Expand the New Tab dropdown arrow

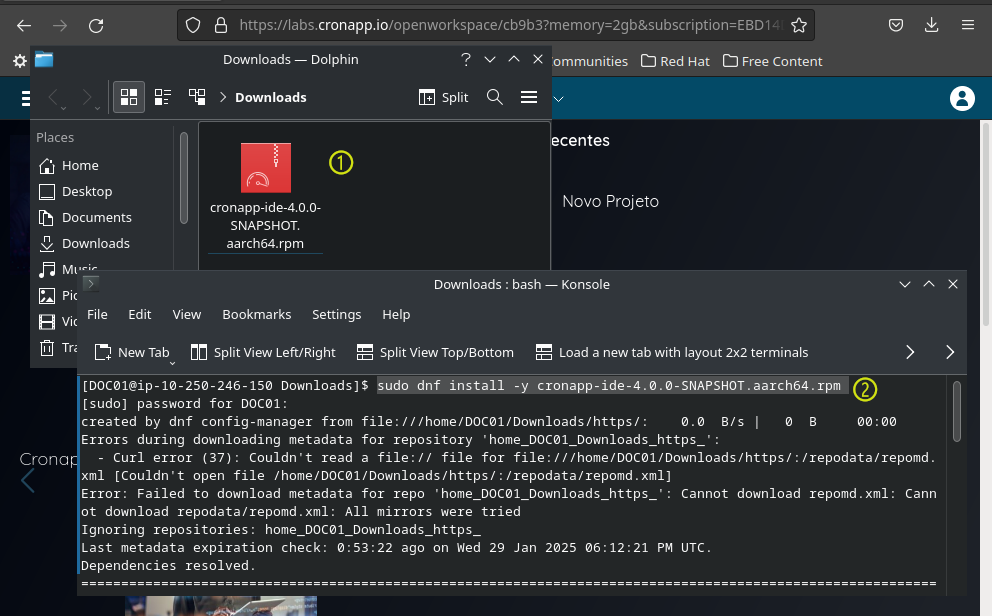172,364
